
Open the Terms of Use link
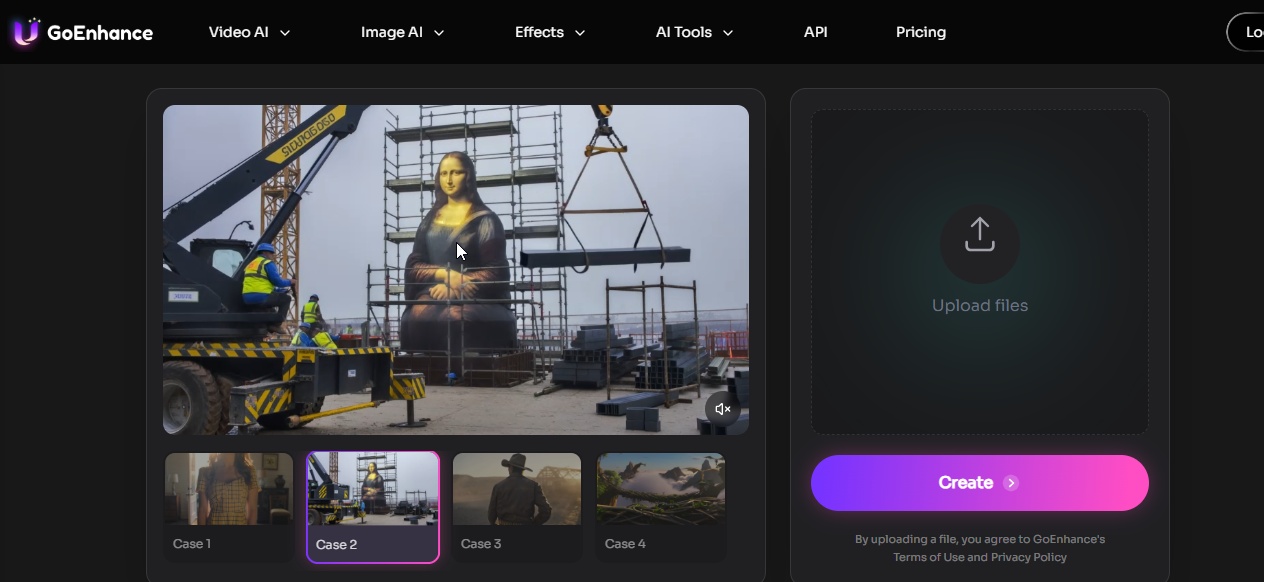(x=929, y=557)
